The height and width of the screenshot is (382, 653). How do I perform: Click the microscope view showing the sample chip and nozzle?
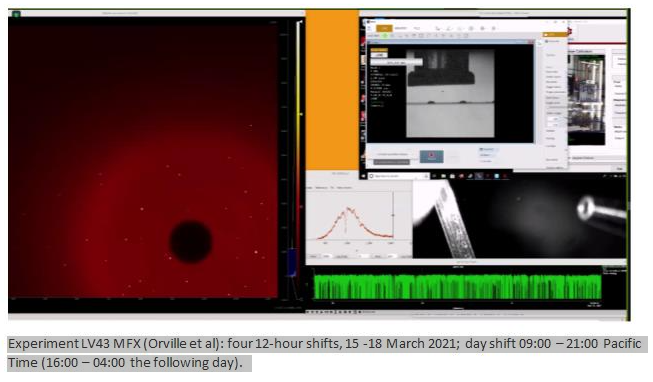pyautogui.click(x=519, y=219)
